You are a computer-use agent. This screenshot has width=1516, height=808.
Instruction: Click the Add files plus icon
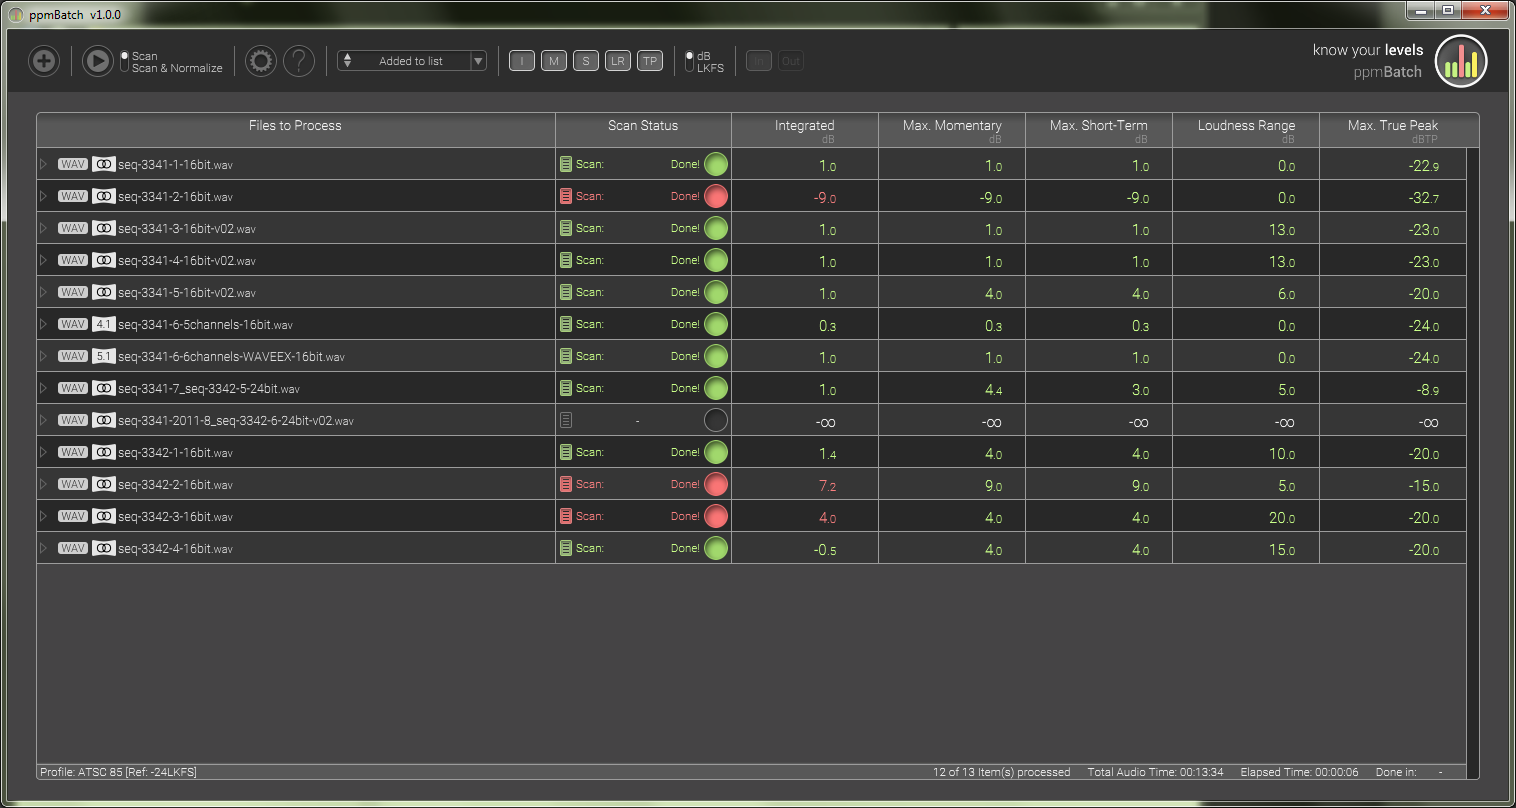pos(43,61)
